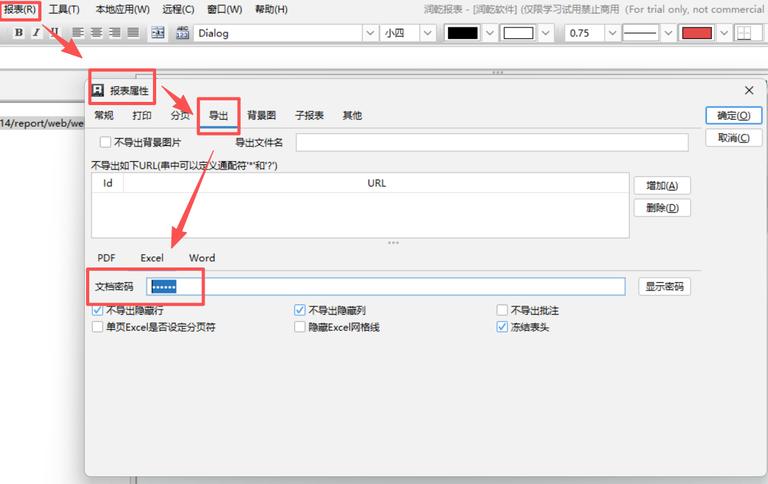Image resolution: width=768 pixels, height=484 pixels.
Task: Open the 帮助(H) menu
Action: click(x=271, y=9)
